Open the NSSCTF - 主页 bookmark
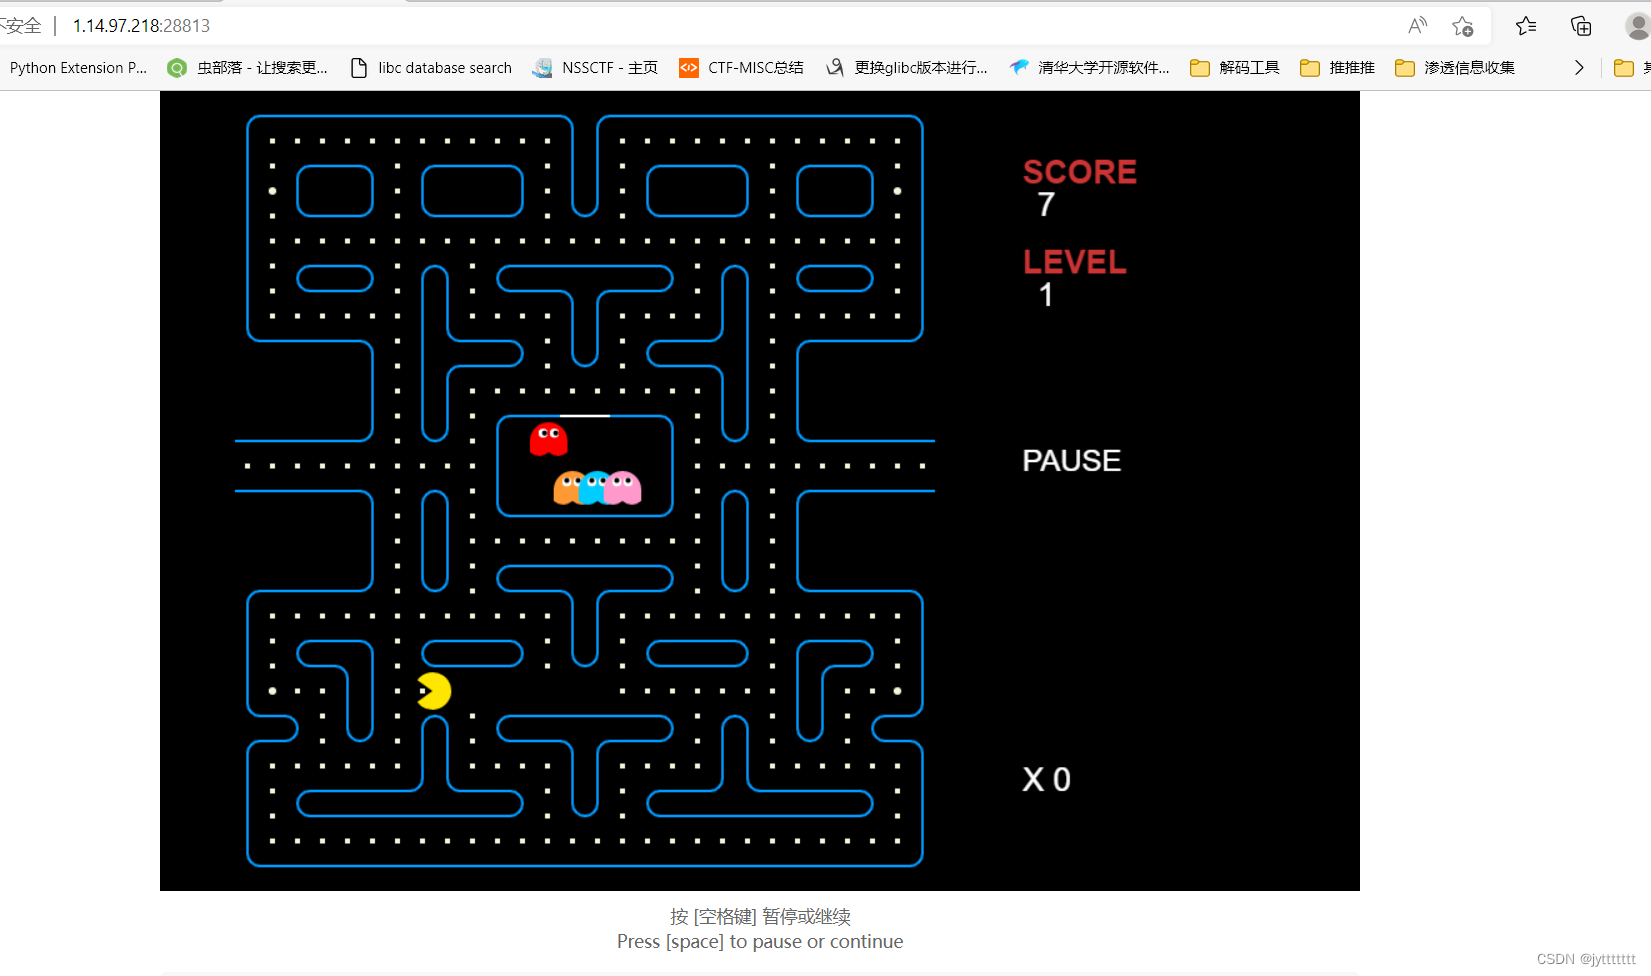 596,68
